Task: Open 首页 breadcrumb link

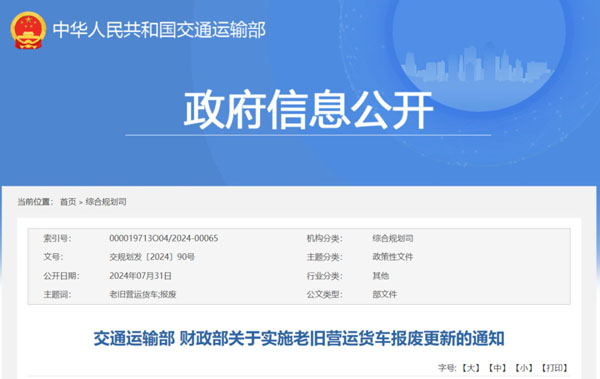Action: tap(68, 202)
